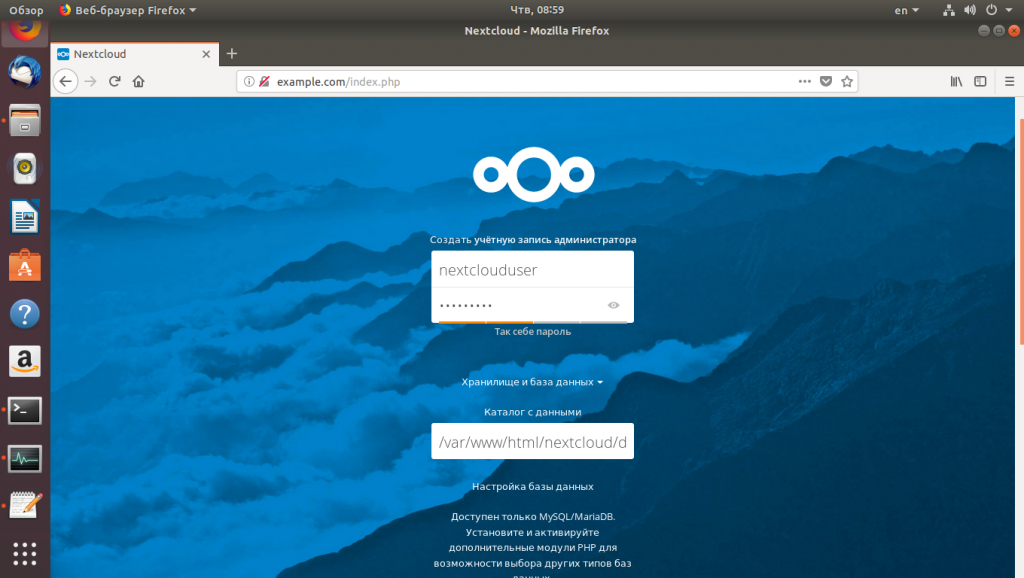Collapse the Хранилище и база данных section

pyautogui.click(x=532, y=382)
